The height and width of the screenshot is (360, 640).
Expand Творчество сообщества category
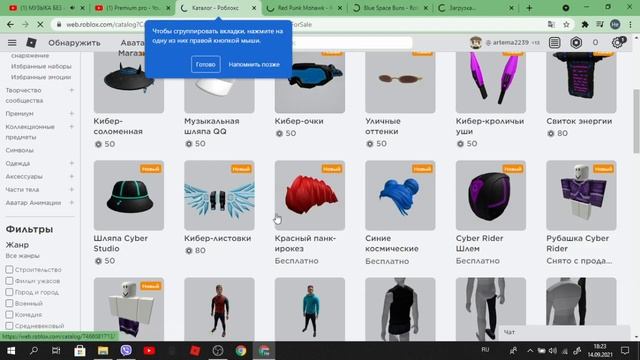(x=71, y=90)
